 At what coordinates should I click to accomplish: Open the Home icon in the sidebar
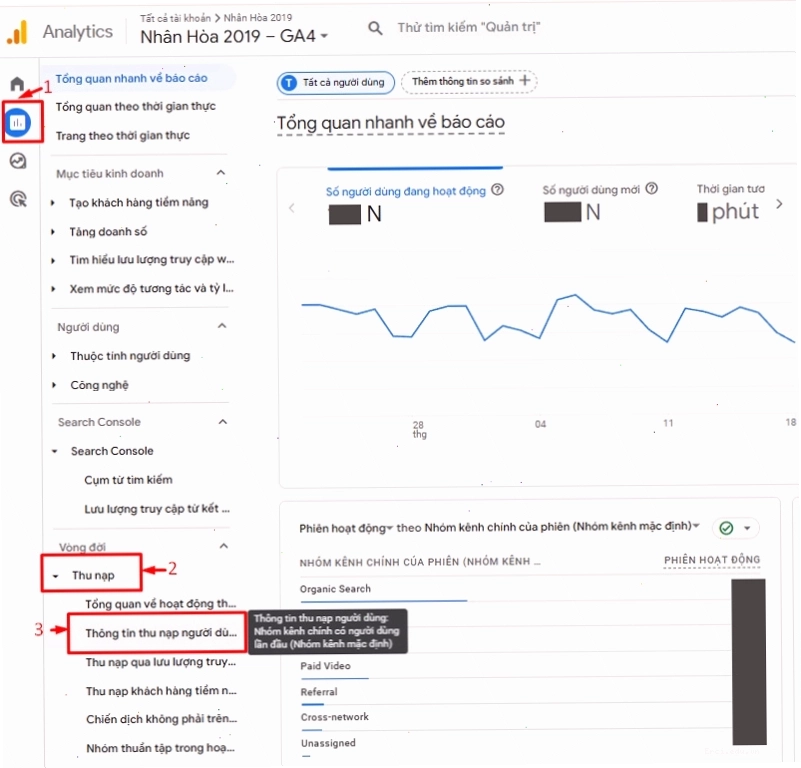pyautogui.click(x=17, y=83)
